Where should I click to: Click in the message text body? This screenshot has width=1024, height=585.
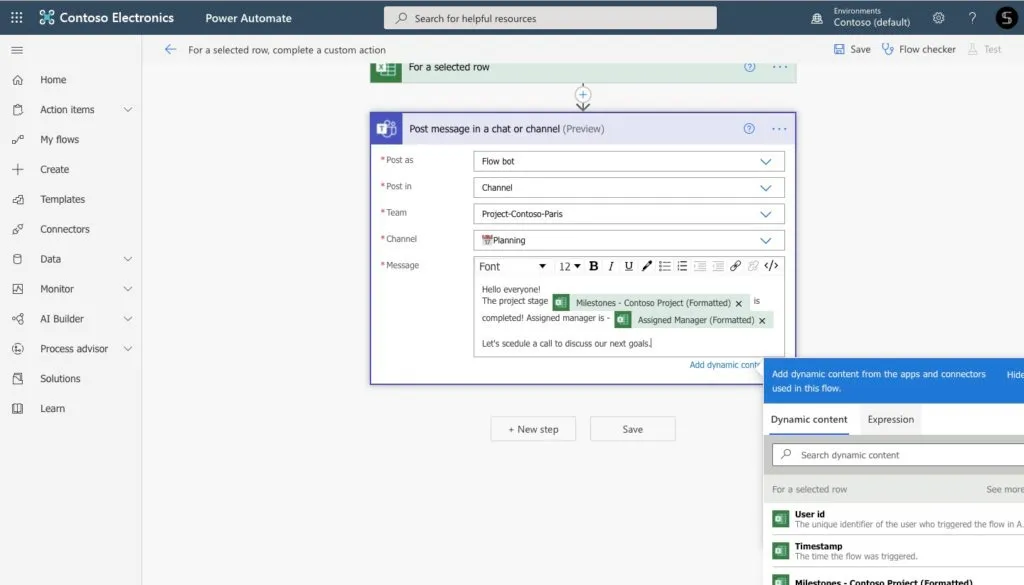629,317
